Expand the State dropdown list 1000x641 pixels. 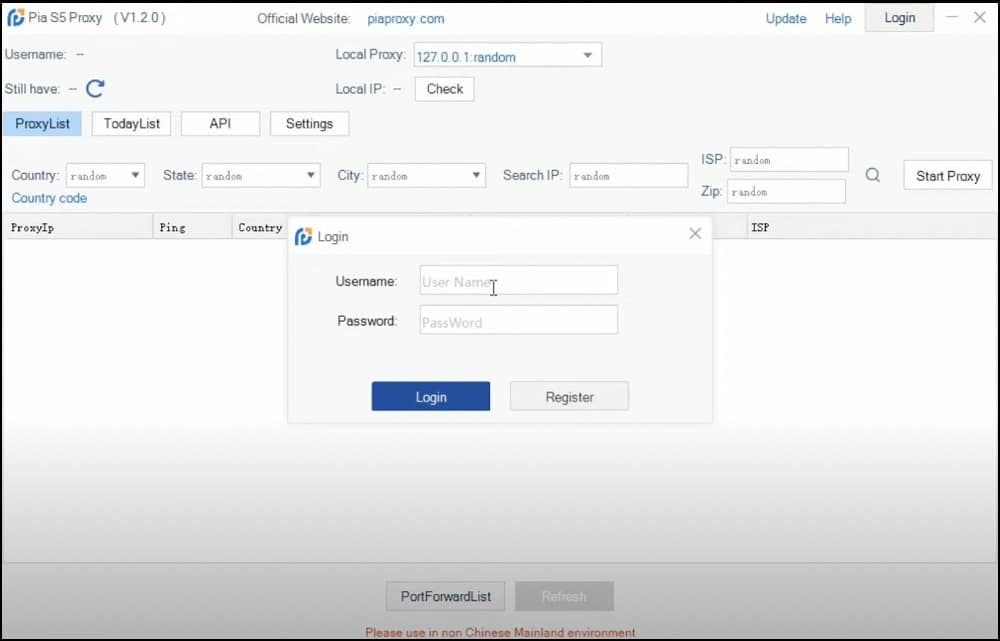(310, 176)
